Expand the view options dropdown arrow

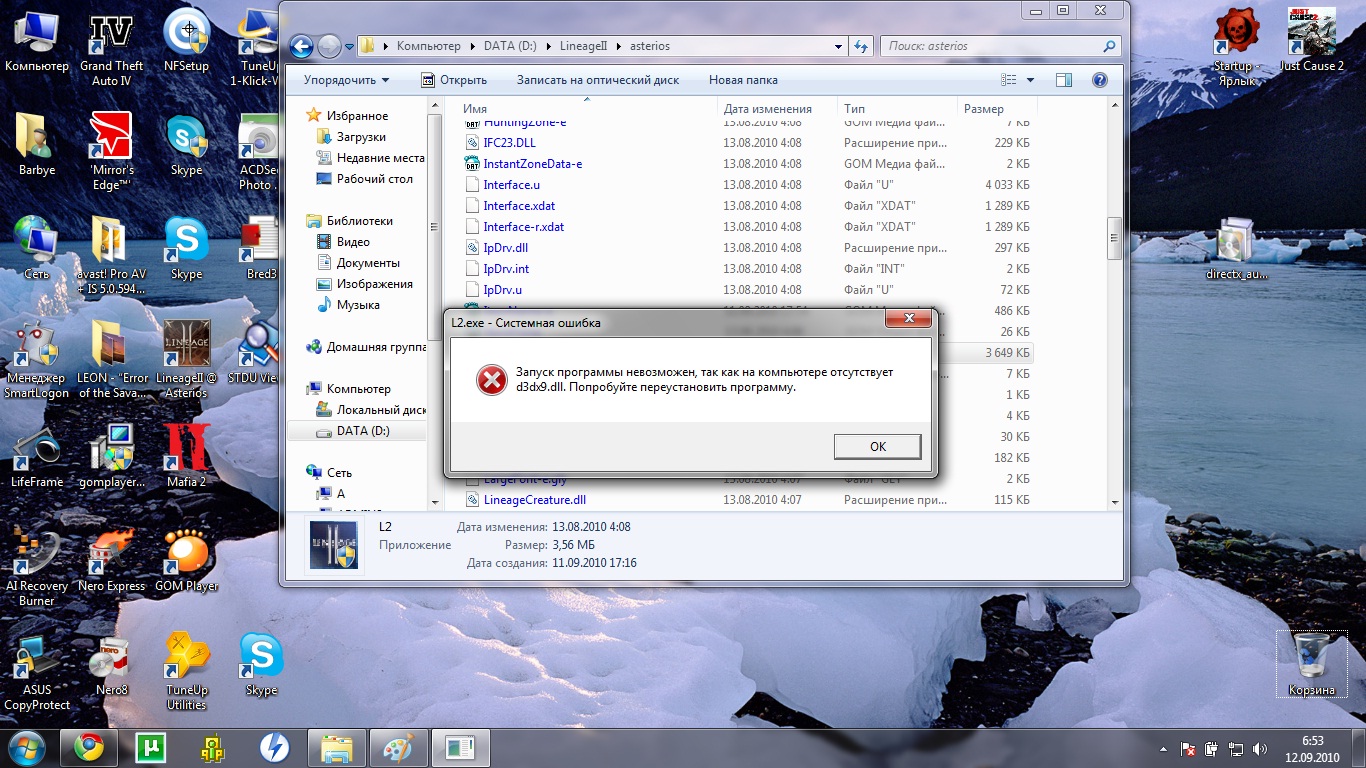click(x=1031, y=80)
